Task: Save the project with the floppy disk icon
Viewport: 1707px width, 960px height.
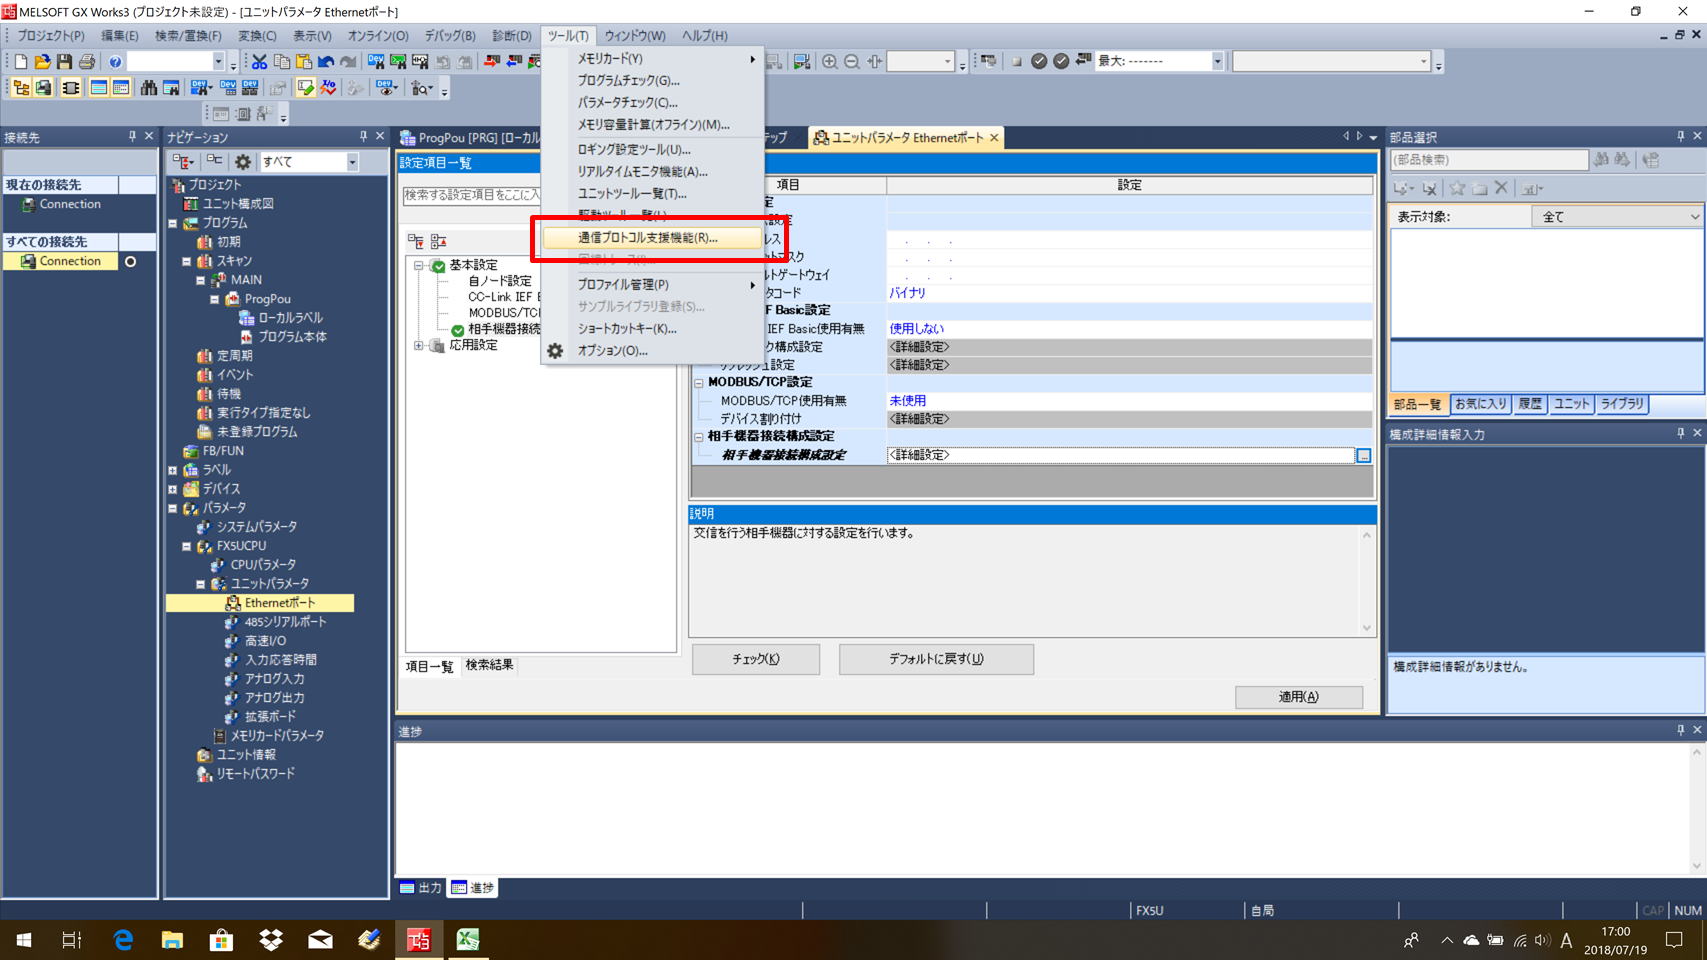Action: click(64, 62)
